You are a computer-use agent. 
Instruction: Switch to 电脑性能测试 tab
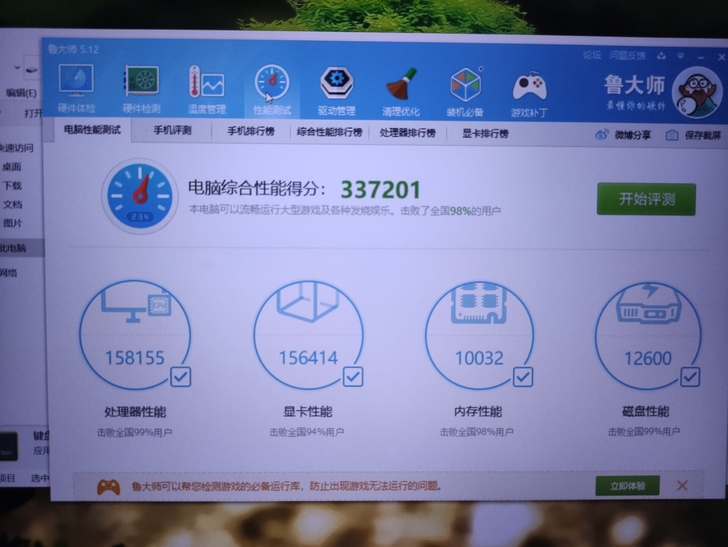pos(92,130)
